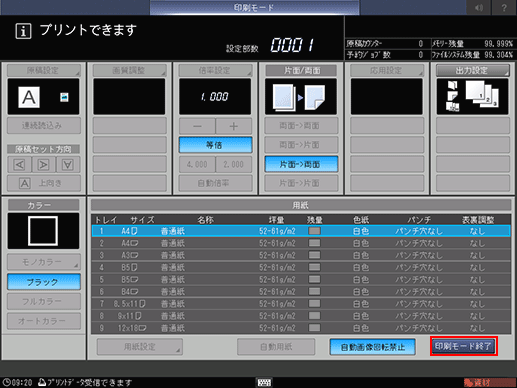Click 連続読込み button
Viewport: 517px width, 388px height.
point(44,126)
